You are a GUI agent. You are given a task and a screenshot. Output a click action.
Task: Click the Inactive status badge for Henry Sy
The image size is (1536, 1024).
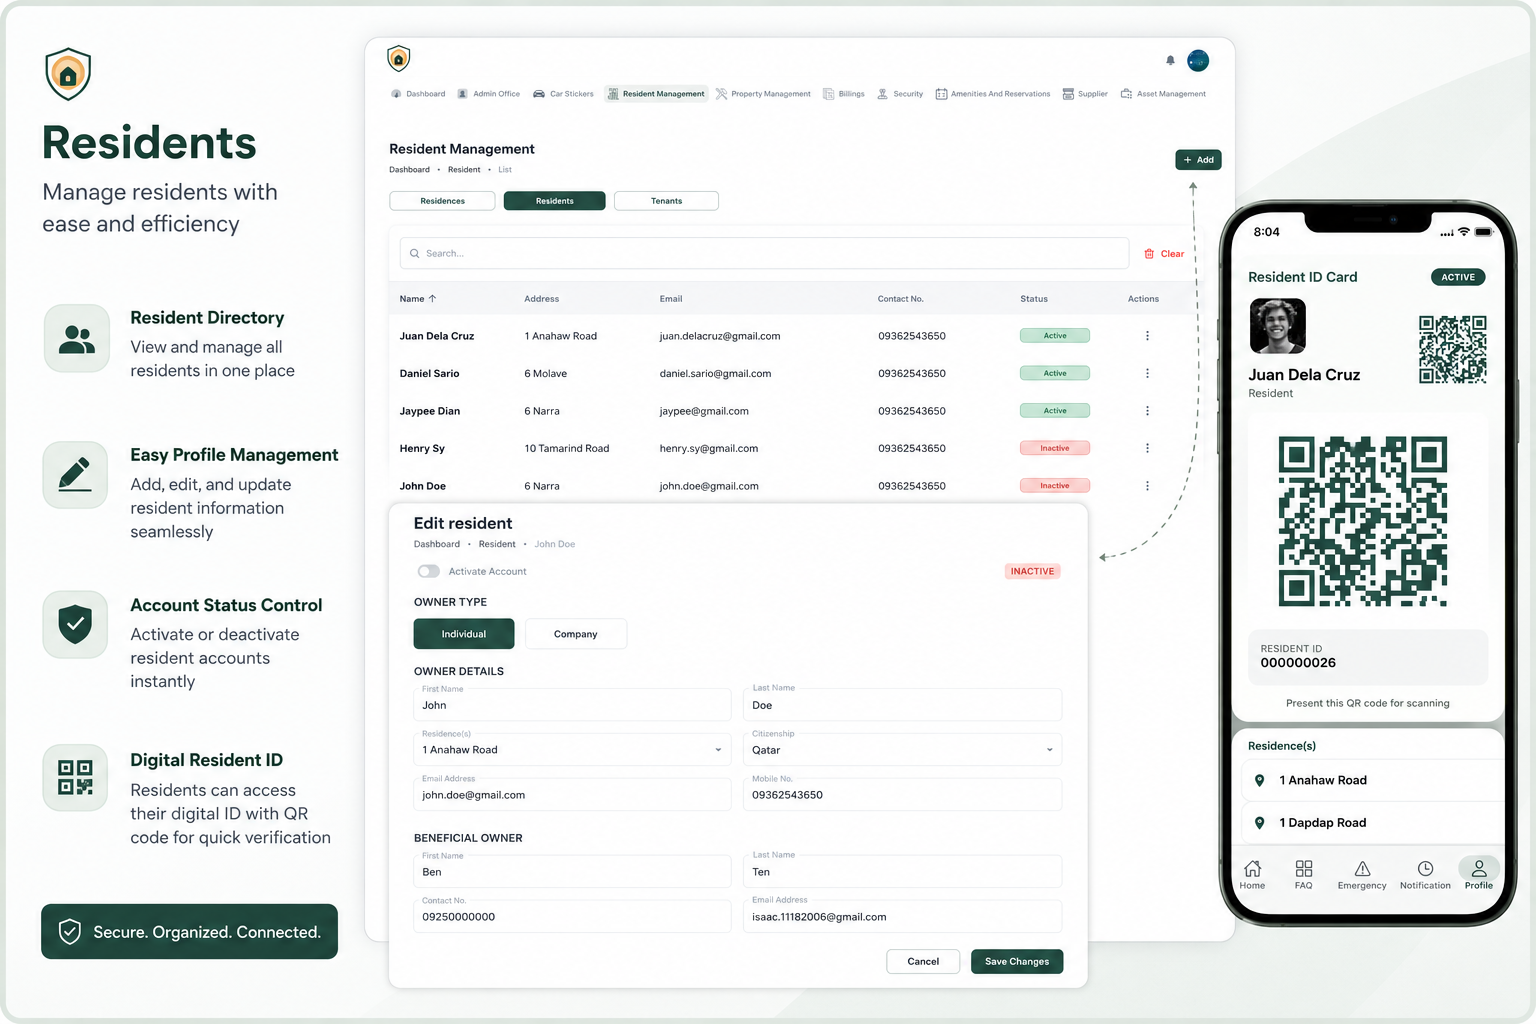pos(1055,448)
